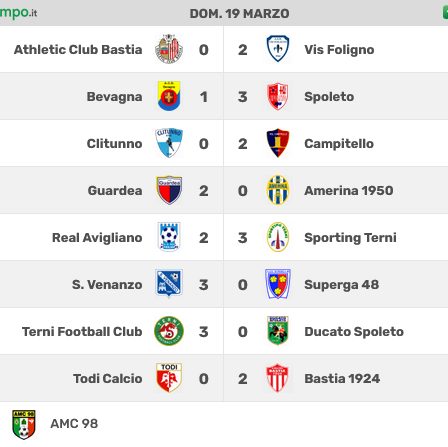The width and height of the screenshot is (448, 447).
Task: Click the DOM. 19 MARZO date header
Action: [x=239, y=14]
